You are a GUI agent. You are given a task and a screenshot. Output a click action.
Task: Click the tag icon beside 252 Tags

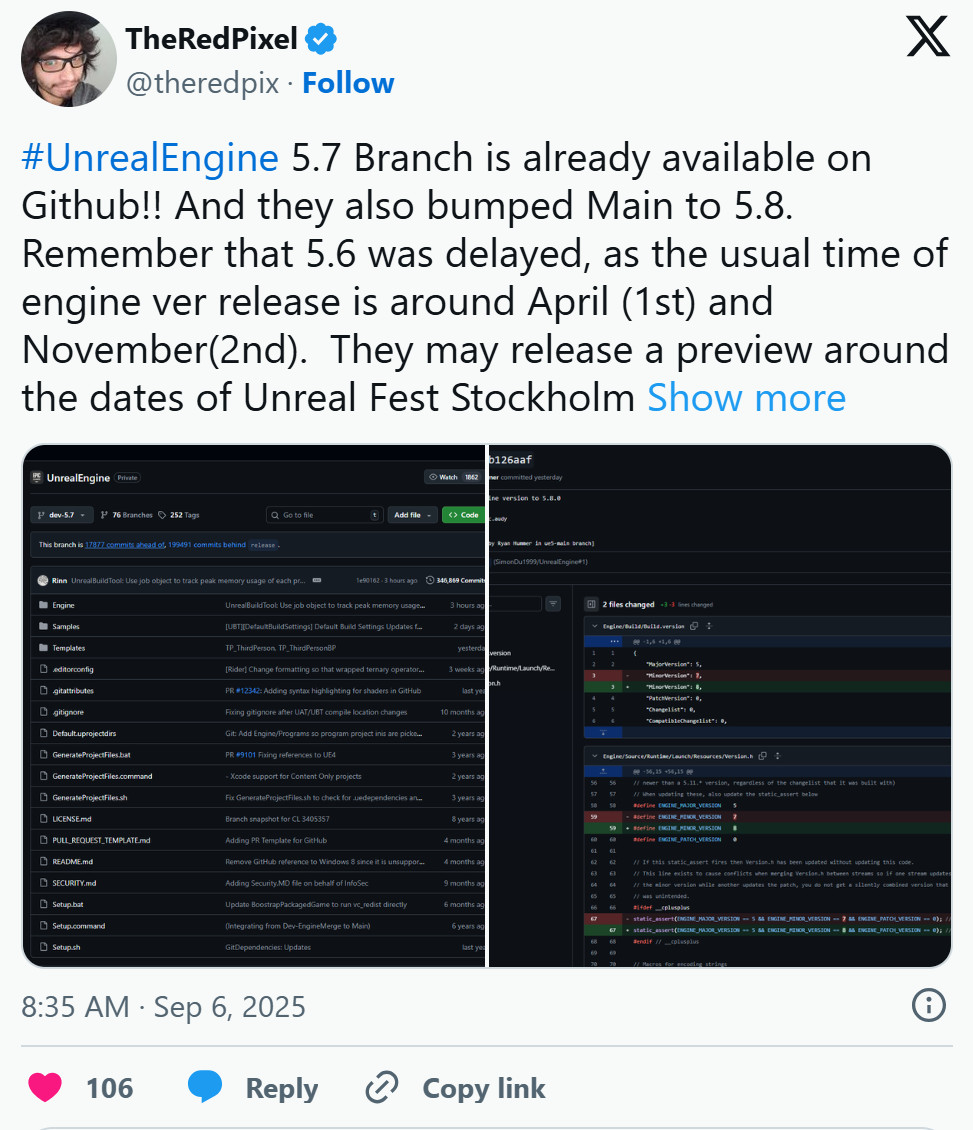pos(160,513)
